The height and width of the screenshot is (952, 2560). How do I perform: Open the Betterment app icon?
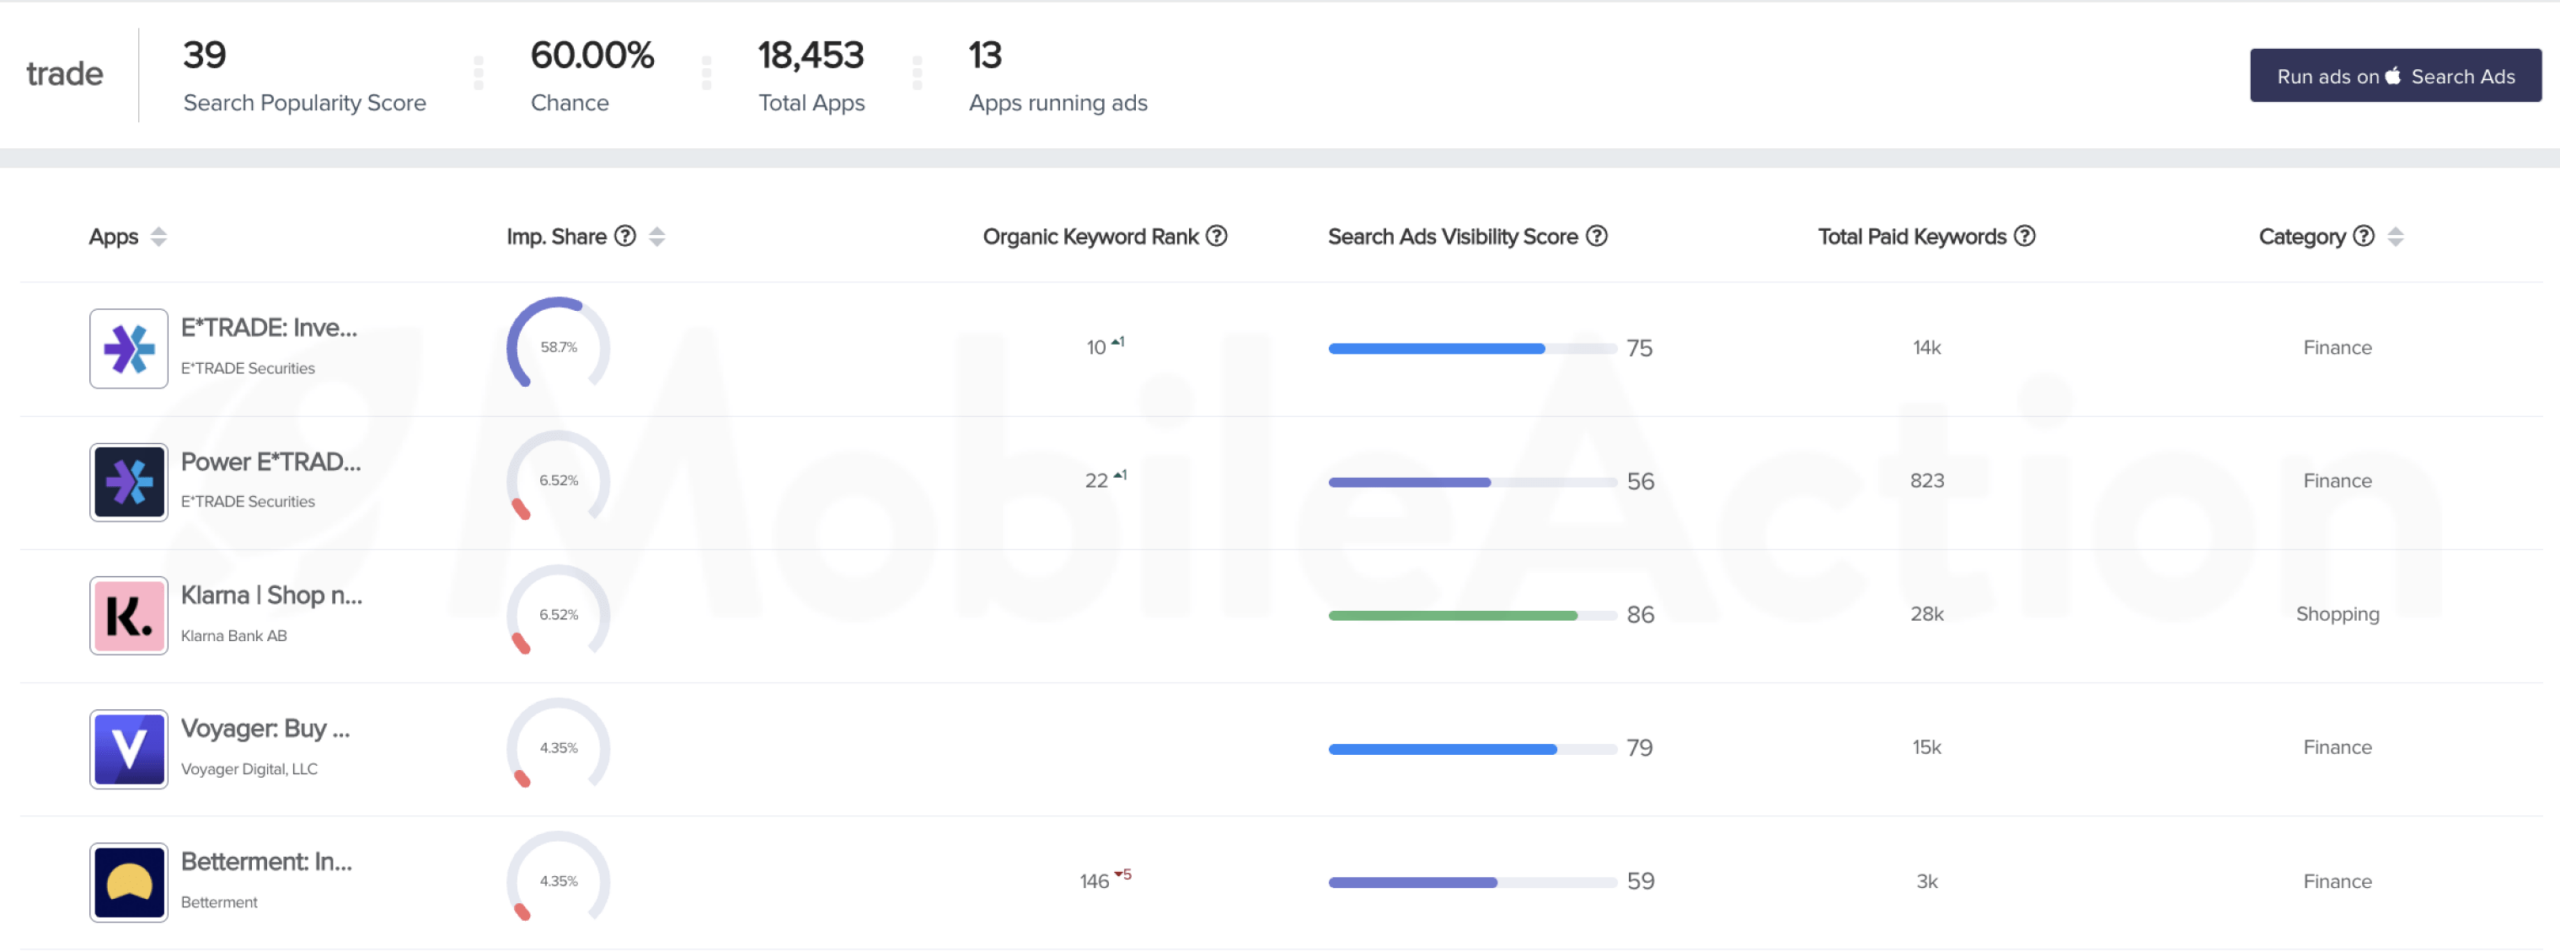(x=129, y=882)
